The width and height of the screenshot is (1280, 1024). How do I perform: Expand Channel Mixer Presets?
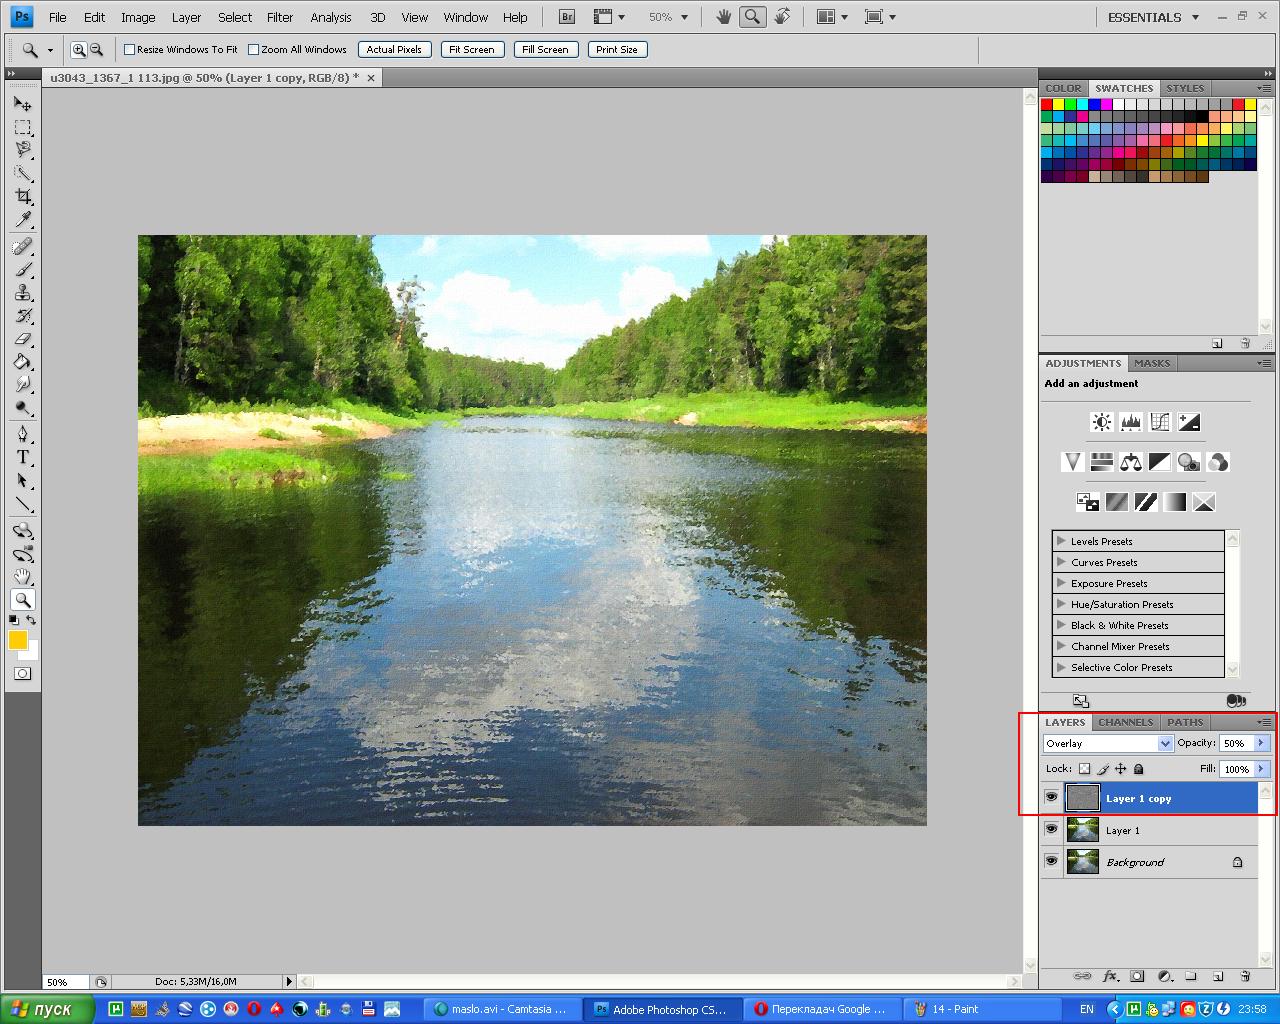click(x=1061, y=646)
